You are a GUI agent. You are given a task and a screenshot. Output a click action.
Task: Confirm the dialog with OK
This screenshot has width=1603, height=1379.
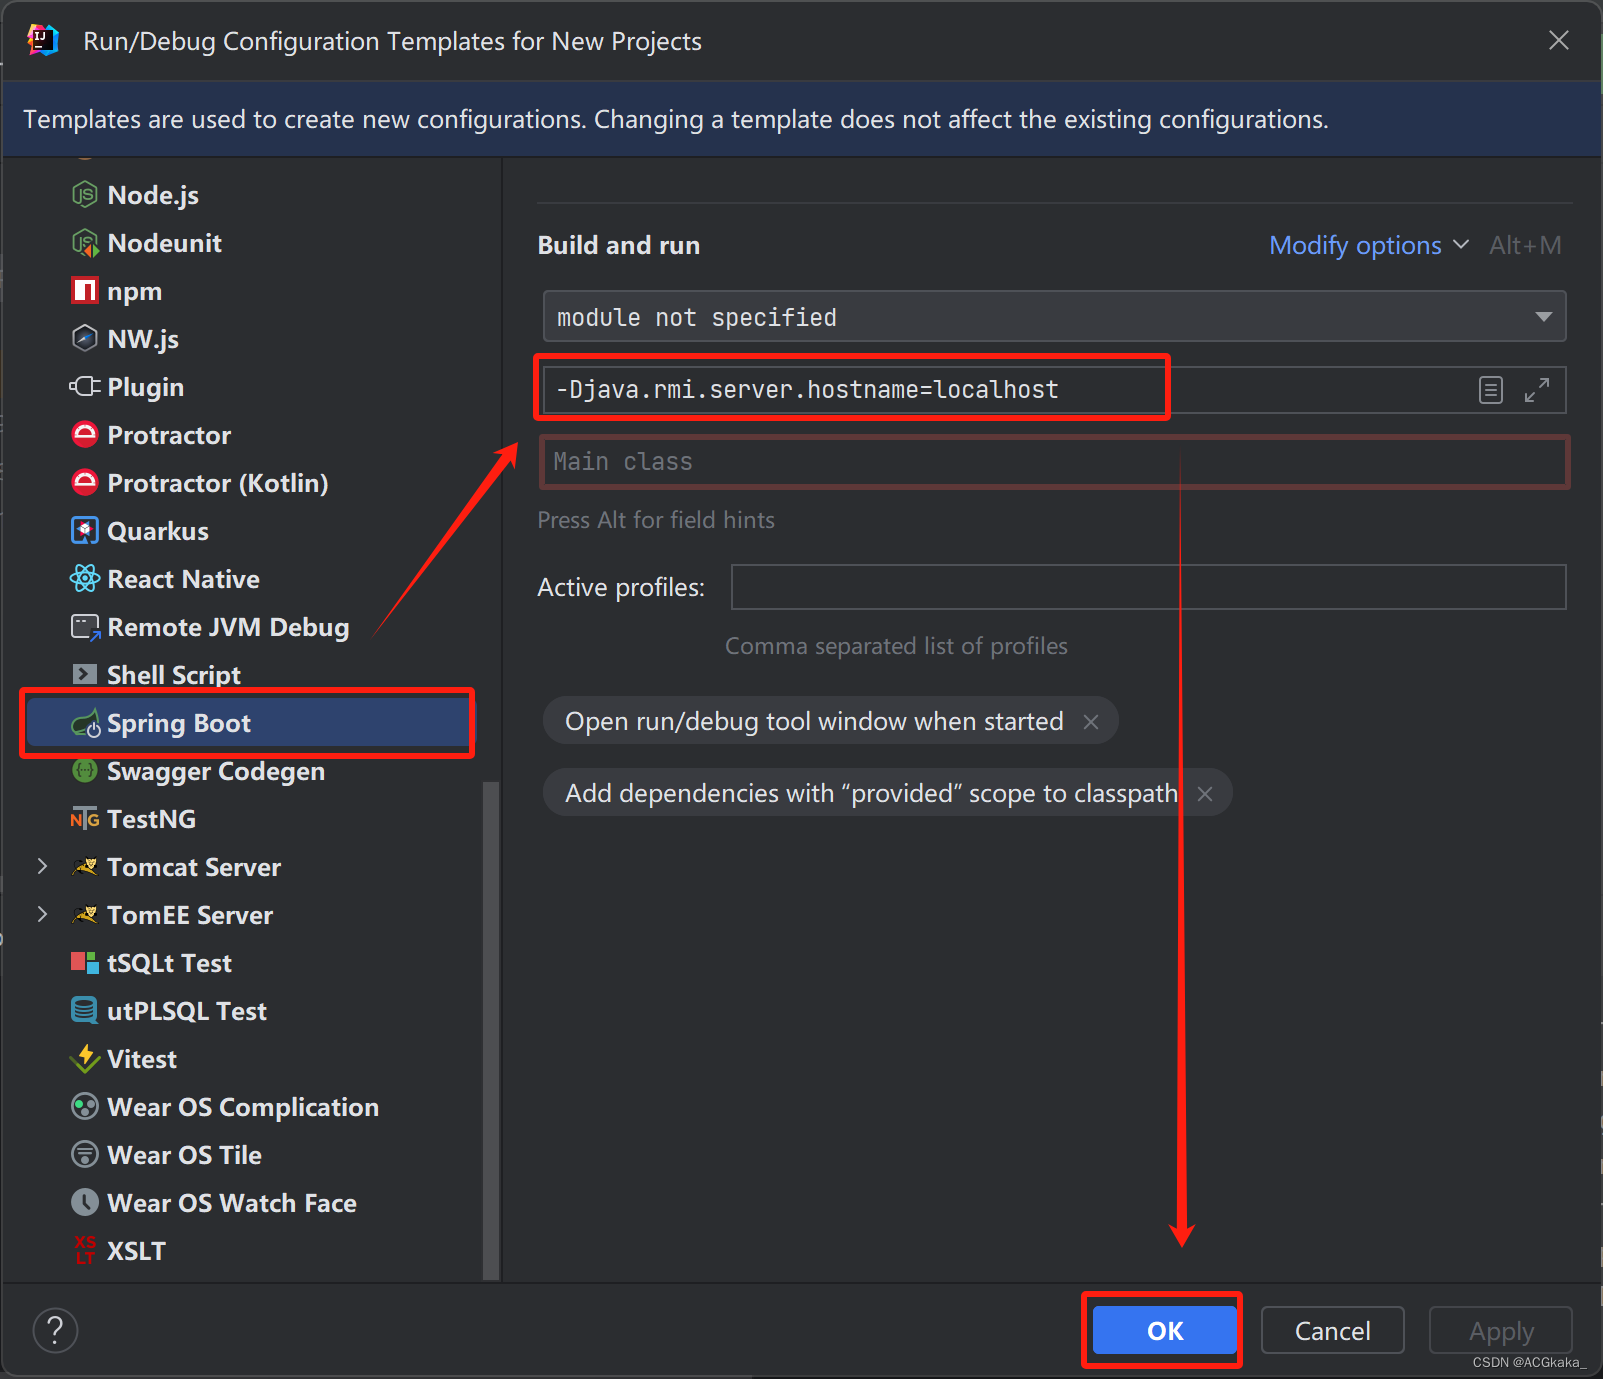1164,1331
